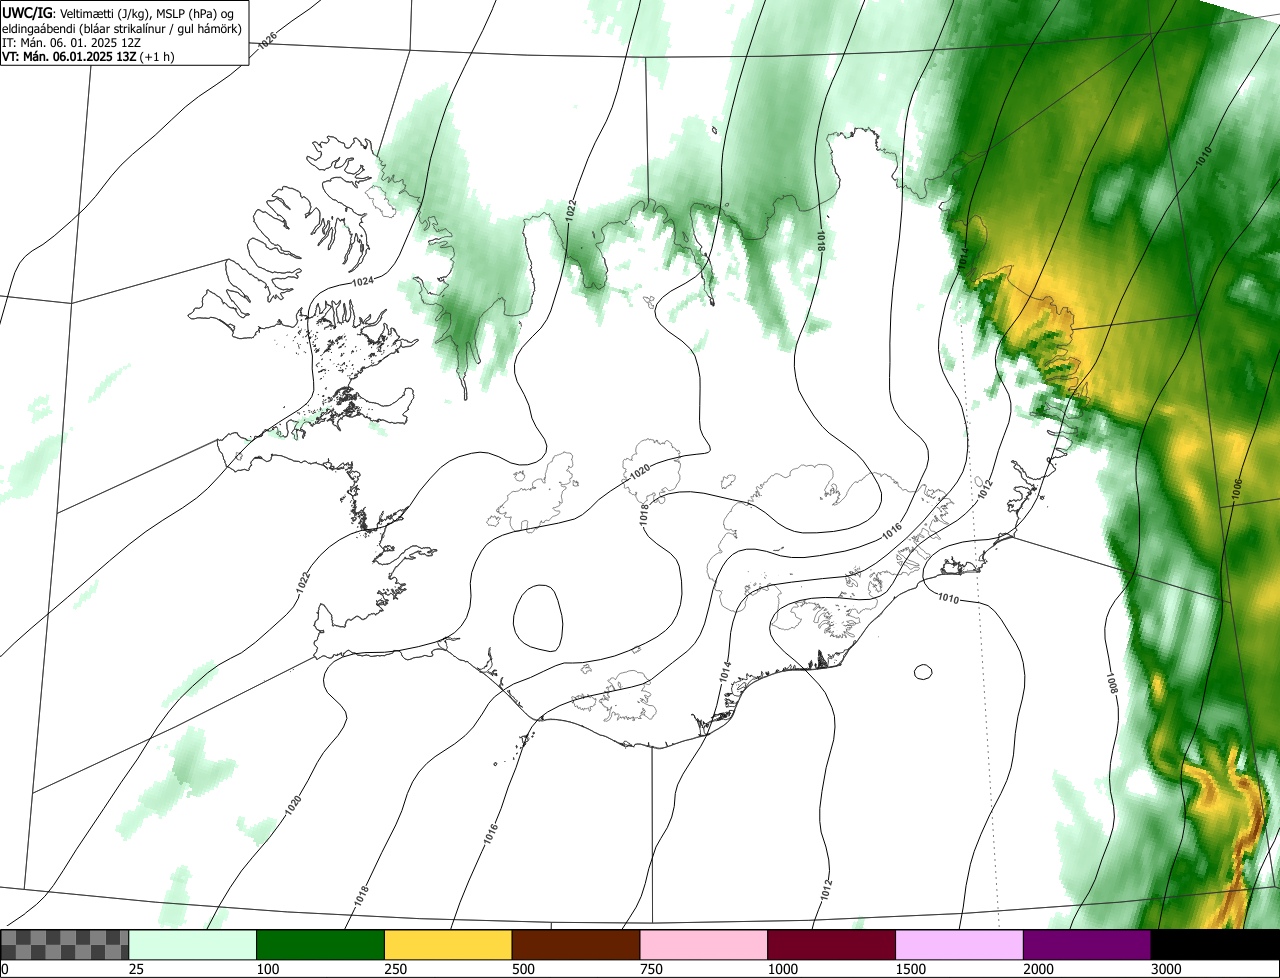
Task: Click the legend value '750'
Action: coord(650,969)
